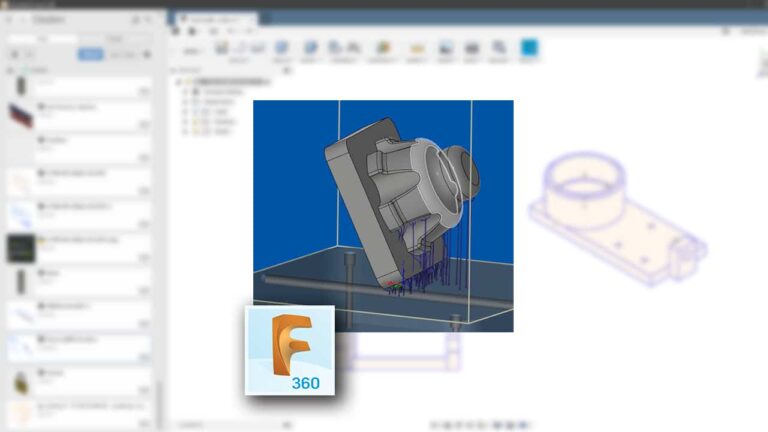Click the Create solid tool icon
This screenshot has height=432, width=768.
click(x=282, y=48)
